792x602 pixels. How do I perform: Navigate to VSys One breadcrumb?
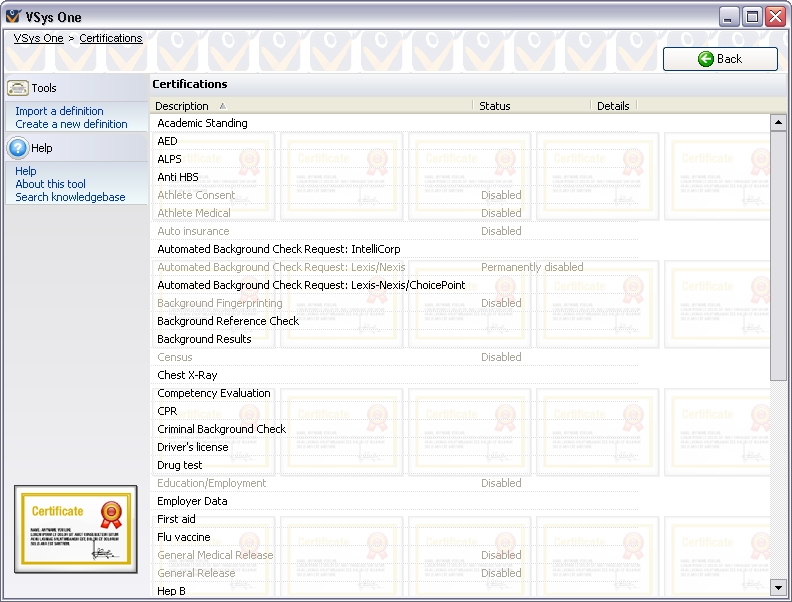click(38, 38)
